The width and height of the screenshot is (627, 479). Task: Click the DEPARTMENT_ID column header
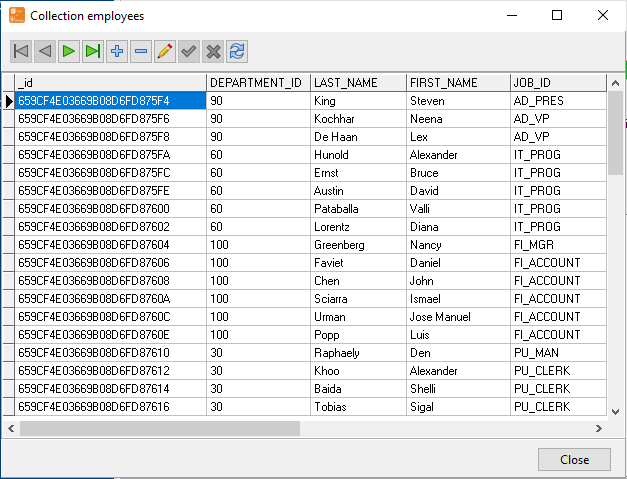258,83
